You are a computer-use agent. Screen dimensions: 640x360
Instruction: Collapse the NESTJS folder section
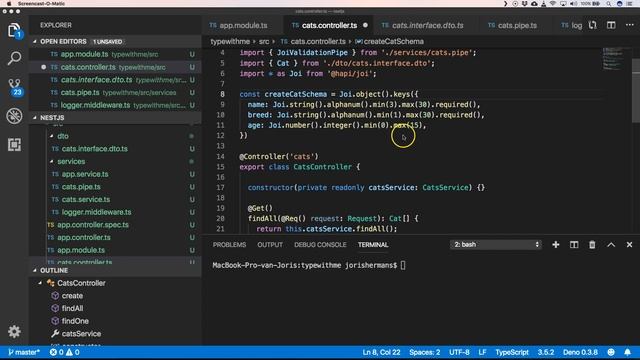pyautogui.click(x=35, y=118)
